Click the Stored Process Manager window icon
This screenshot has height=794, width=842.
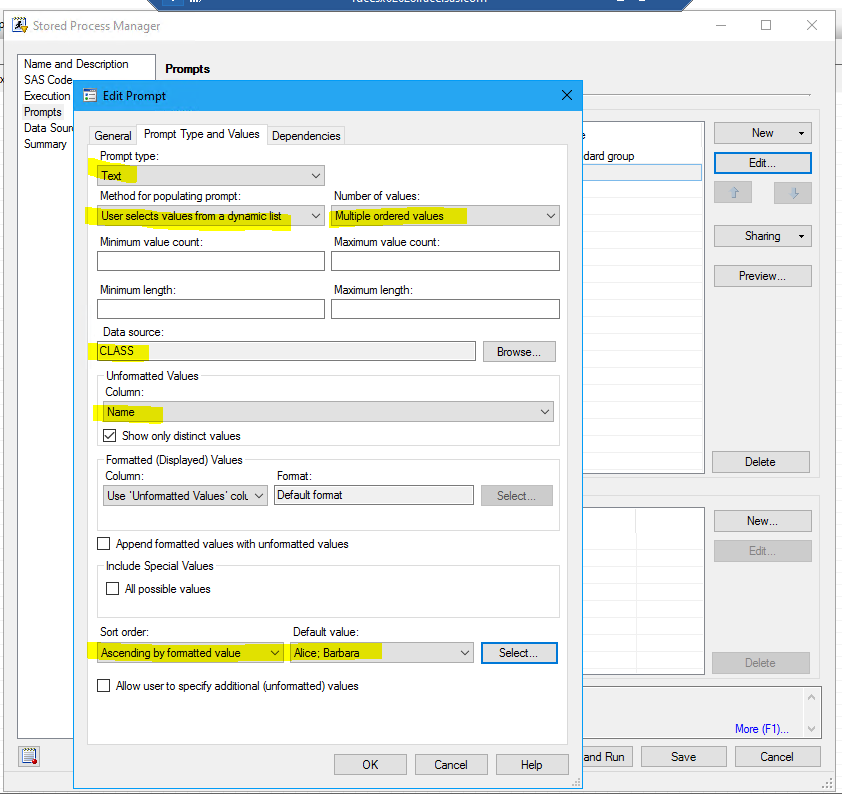tap(19, 25)
